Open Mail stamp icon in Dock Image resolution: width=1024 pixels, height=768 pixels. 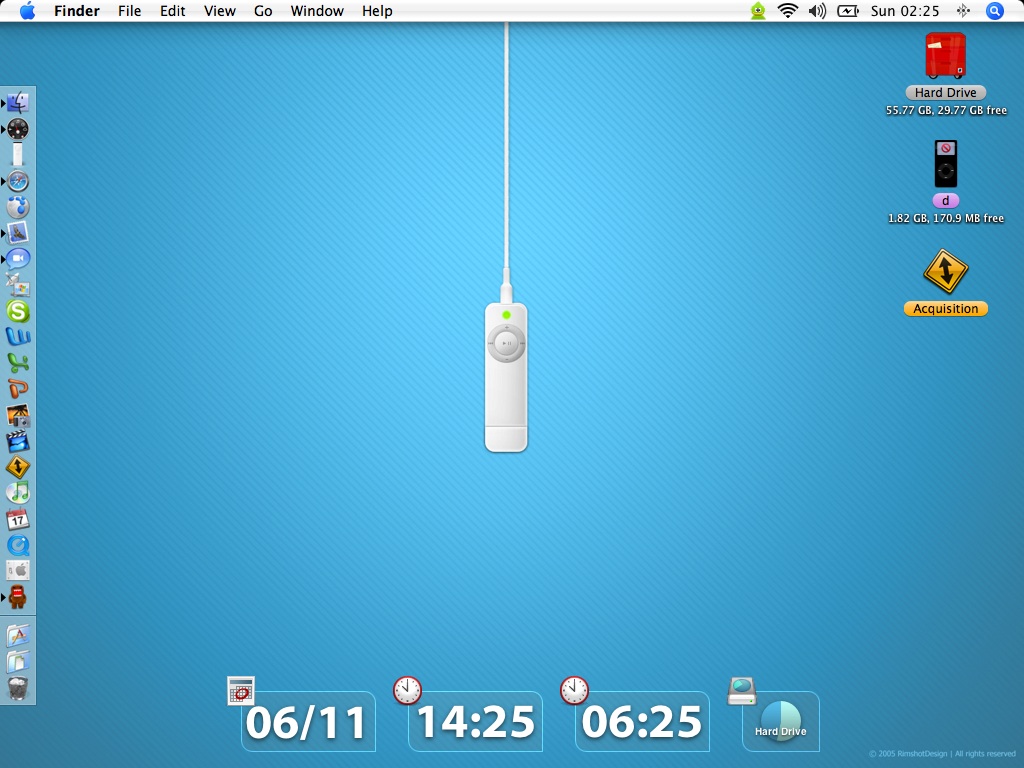tap(18, 232)
